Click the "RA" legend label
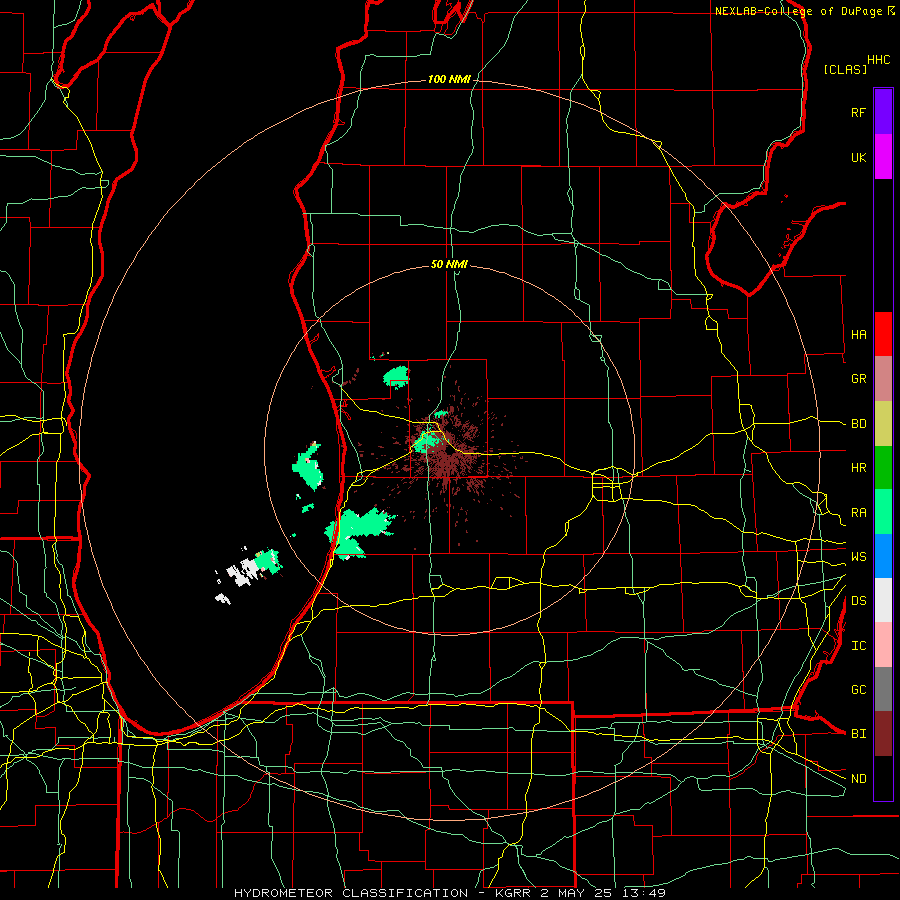The image size is (900, 900). point(858,513)
